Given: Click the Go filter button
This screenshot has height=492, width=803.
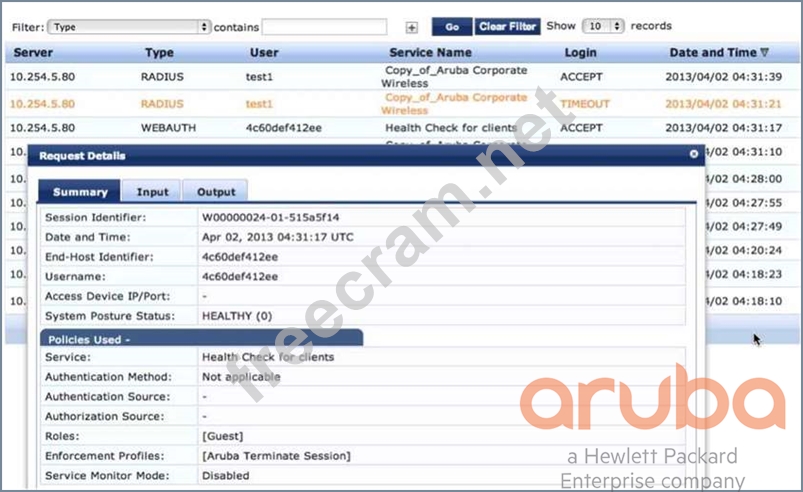Looking at the screenshot, I should (452, 27).
